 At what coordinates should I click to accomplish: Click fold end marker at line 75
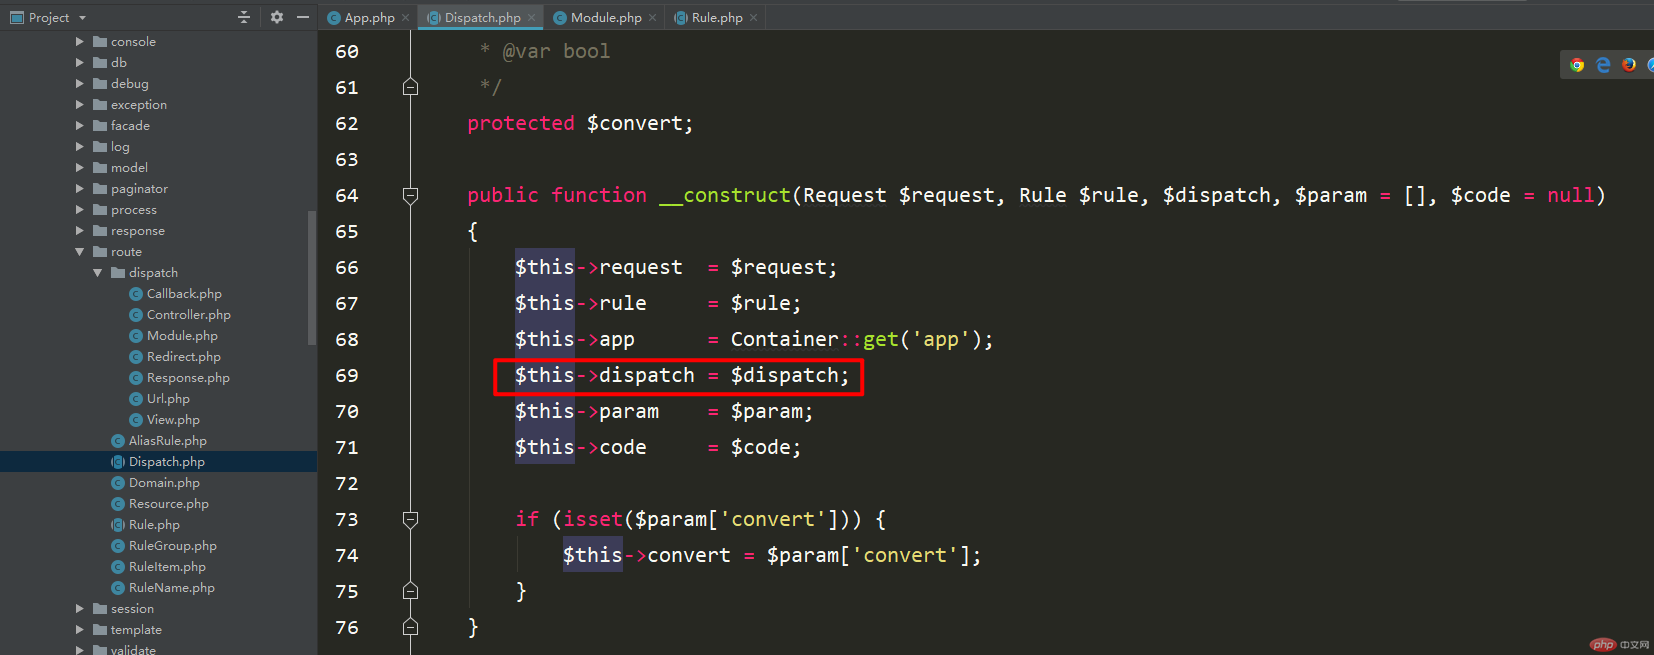410,591
